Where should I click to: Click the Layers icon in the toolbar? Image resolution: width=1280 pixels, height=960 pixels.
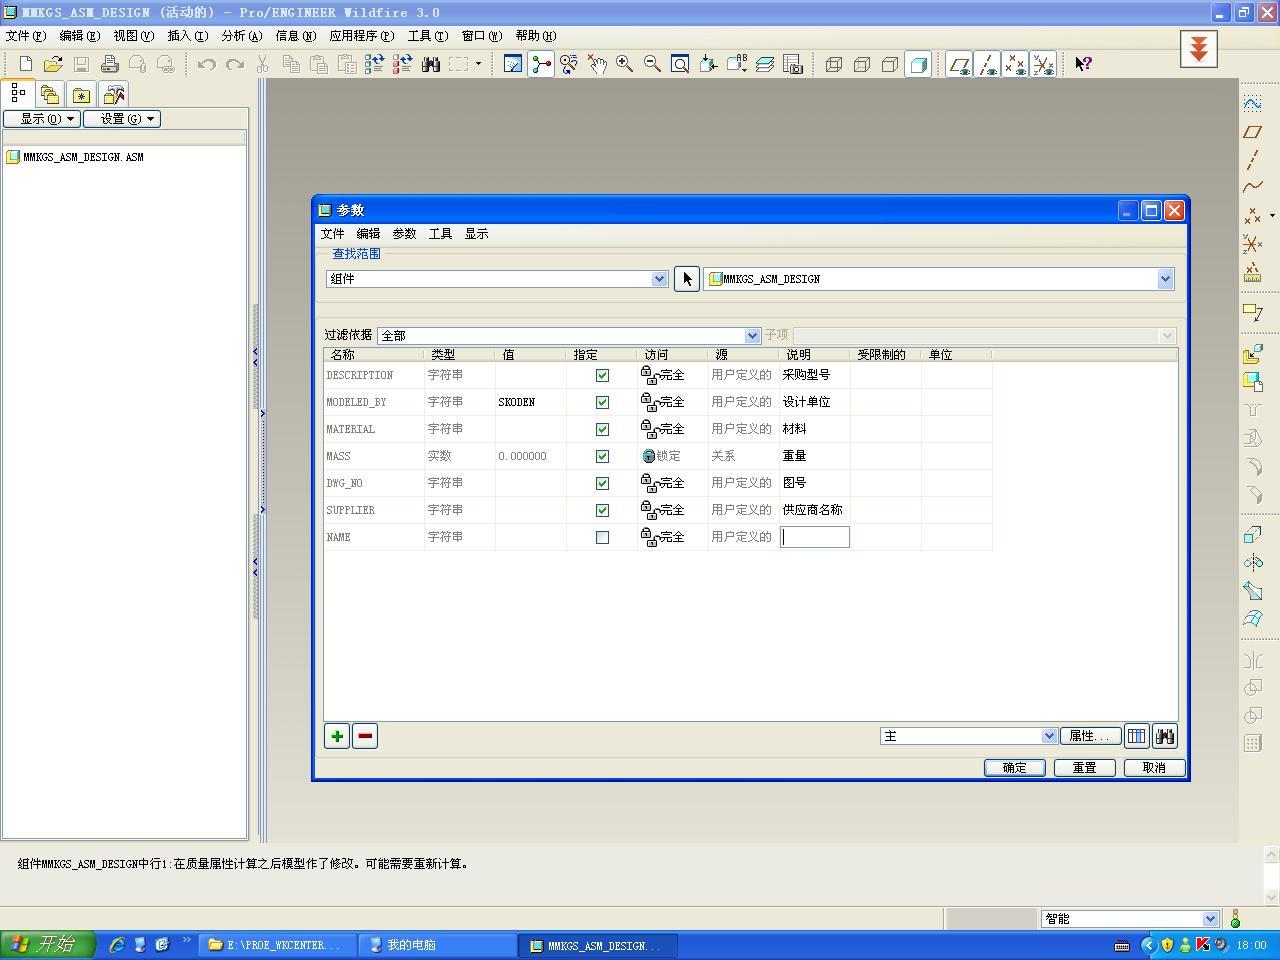pyautogui.click(x=765, y=64)
